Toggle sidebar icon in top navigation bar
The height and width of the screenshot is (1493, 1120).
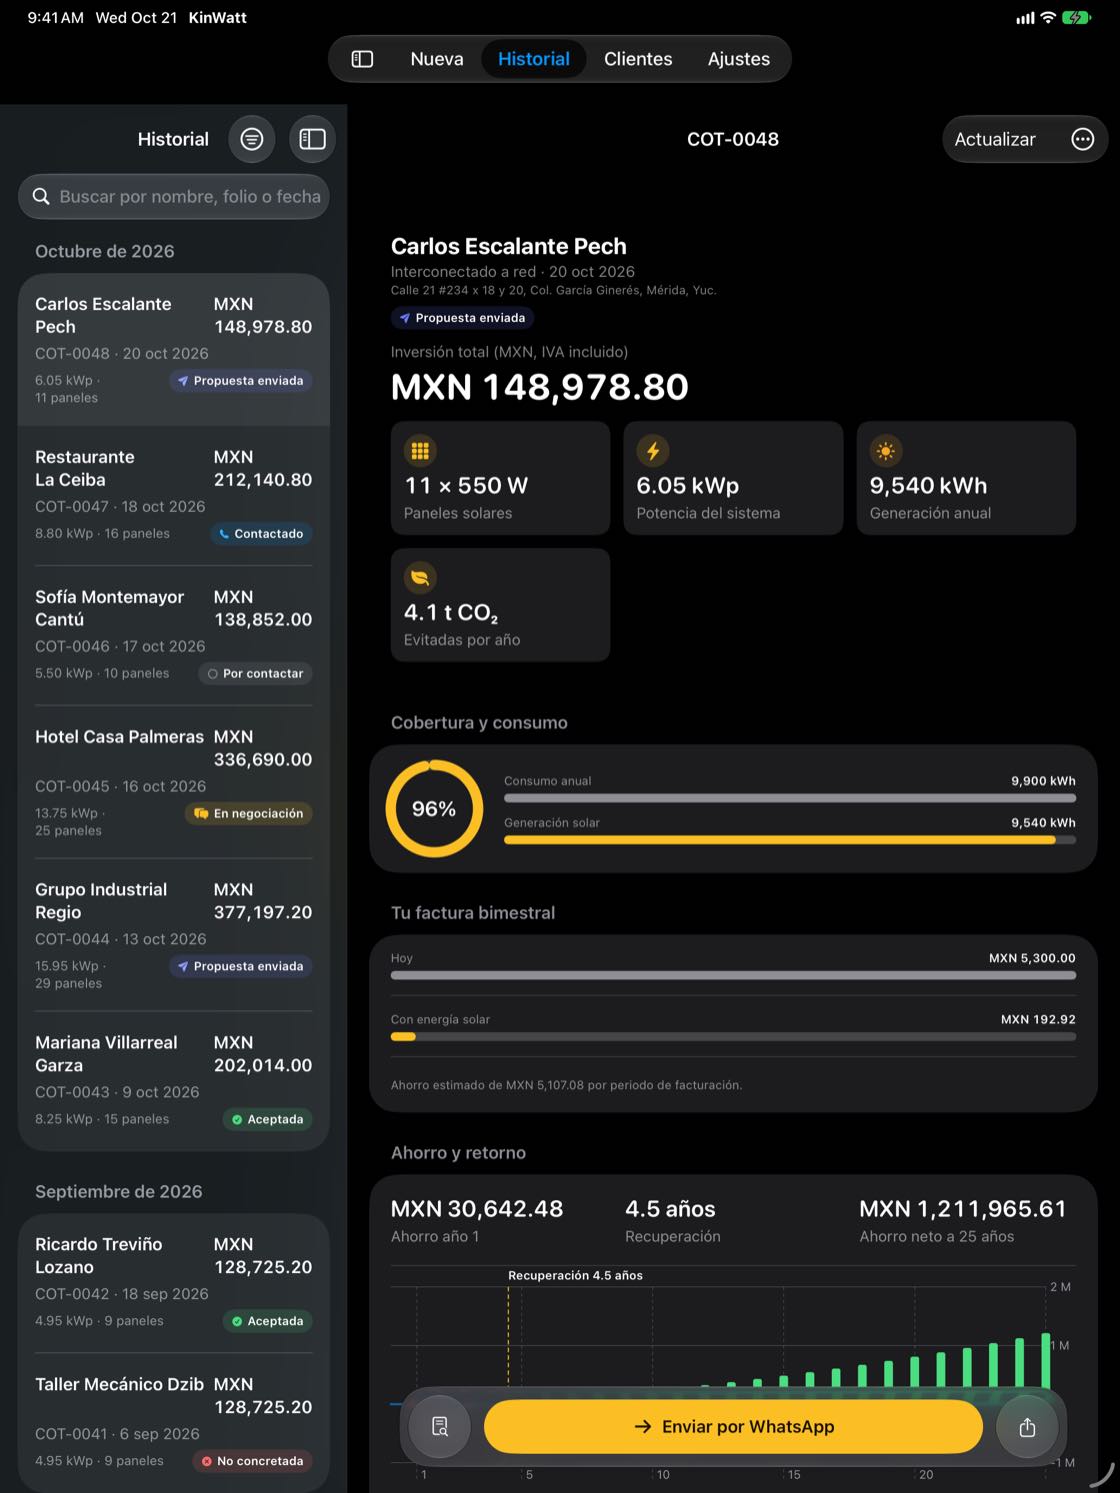tap(362, 59)
